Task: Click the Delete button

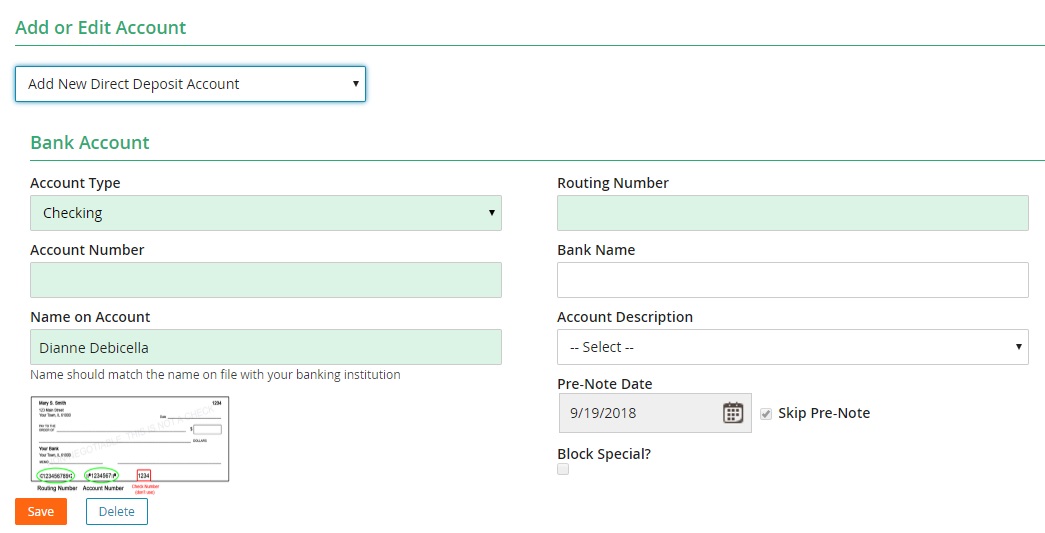Action: 116,512
